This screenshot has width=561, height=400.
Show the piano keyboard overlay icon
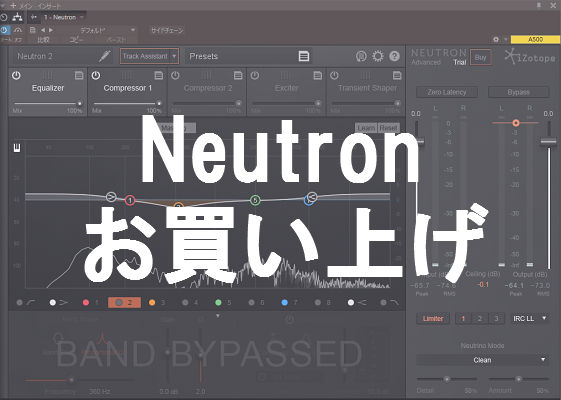tap(17, 148)
